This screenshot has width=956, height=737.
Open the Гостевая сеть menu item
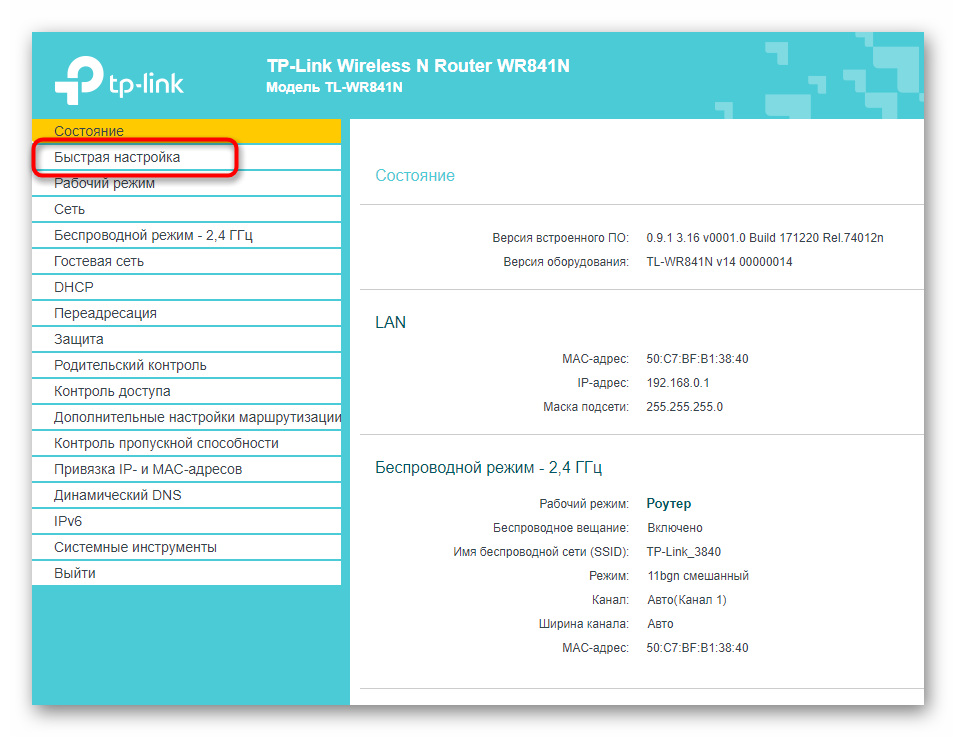99,261
